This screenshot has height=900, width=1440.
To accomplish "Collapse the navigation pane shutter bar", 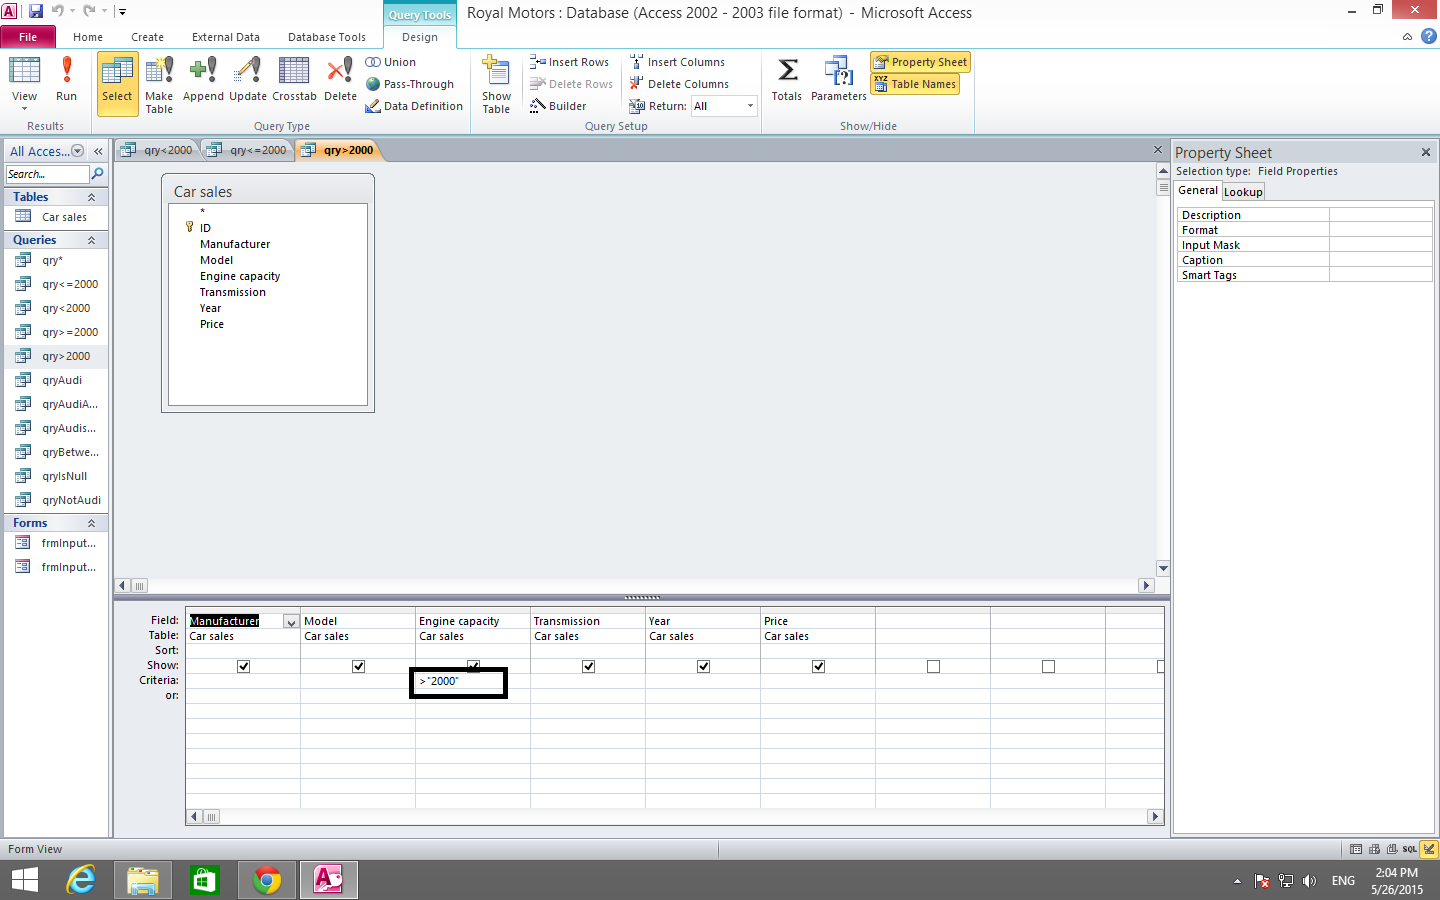I will coord(98,151).
